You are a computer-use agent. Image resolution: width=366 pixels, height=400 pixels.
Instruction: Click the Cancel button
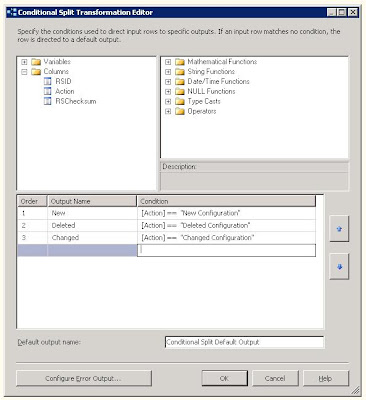(x=275, y=379)
